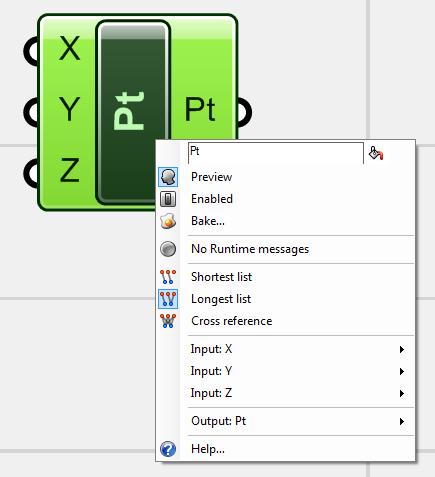
Task: Click the Bake egg icon
Action: [x=168, y=221]
